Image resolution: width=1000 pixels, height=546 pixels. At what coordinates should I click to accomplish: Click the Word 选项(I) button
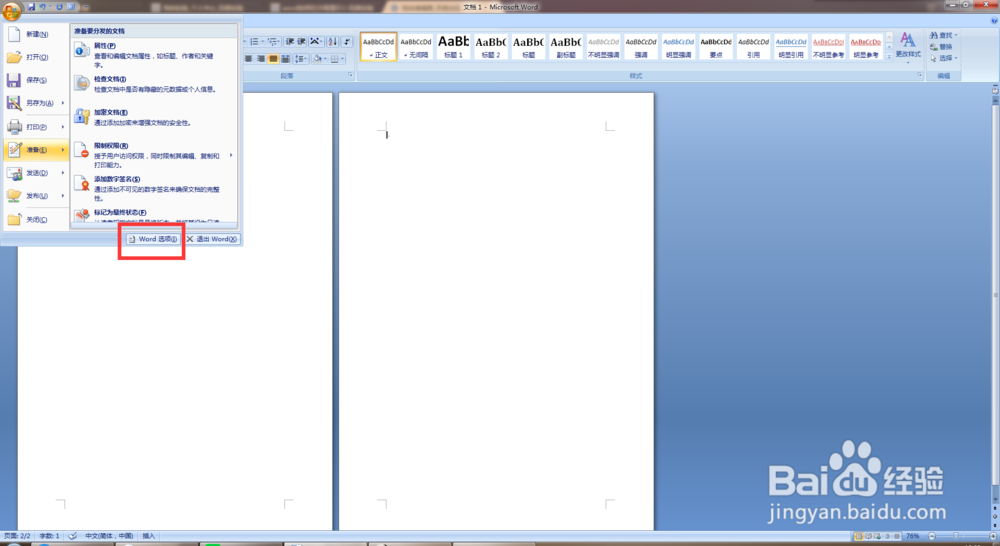coord(152,239)
